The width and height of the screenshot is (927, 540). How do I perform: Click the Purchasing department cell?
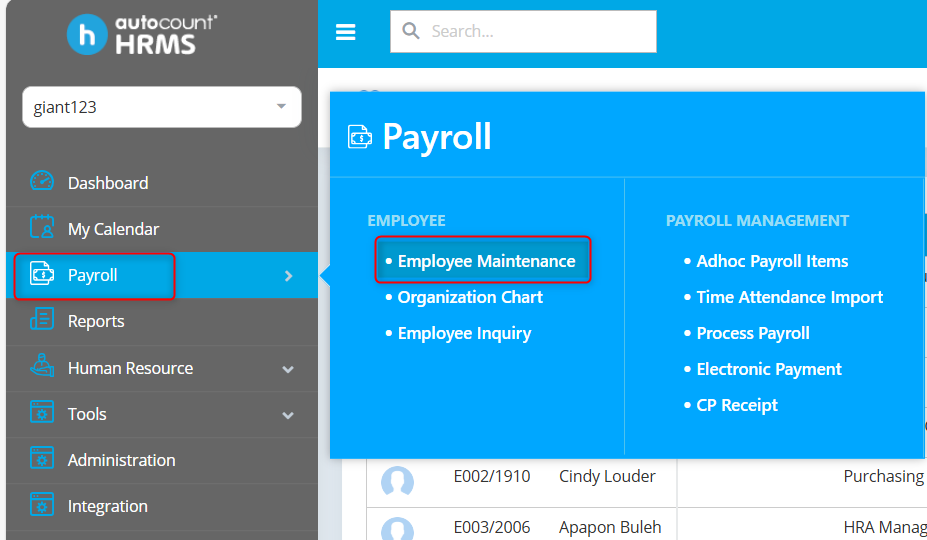(884, 476)
